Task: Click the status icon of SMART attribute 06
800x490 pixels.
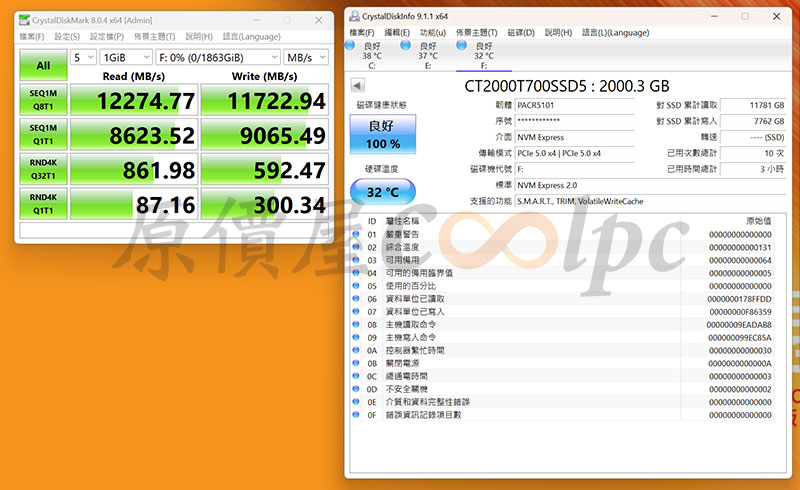Action: pyautogui.click(x=356, y=299)
